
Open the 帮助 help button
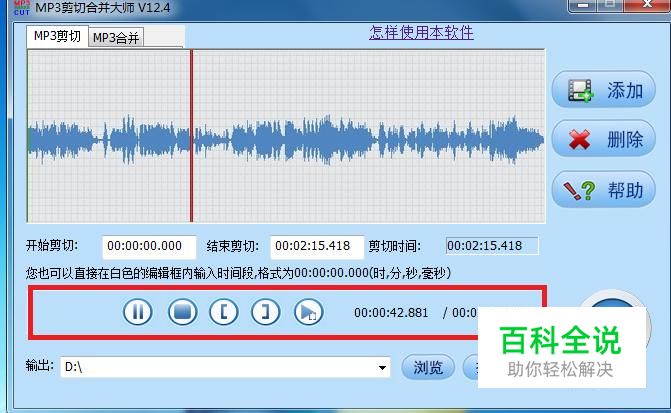point(603,190)
